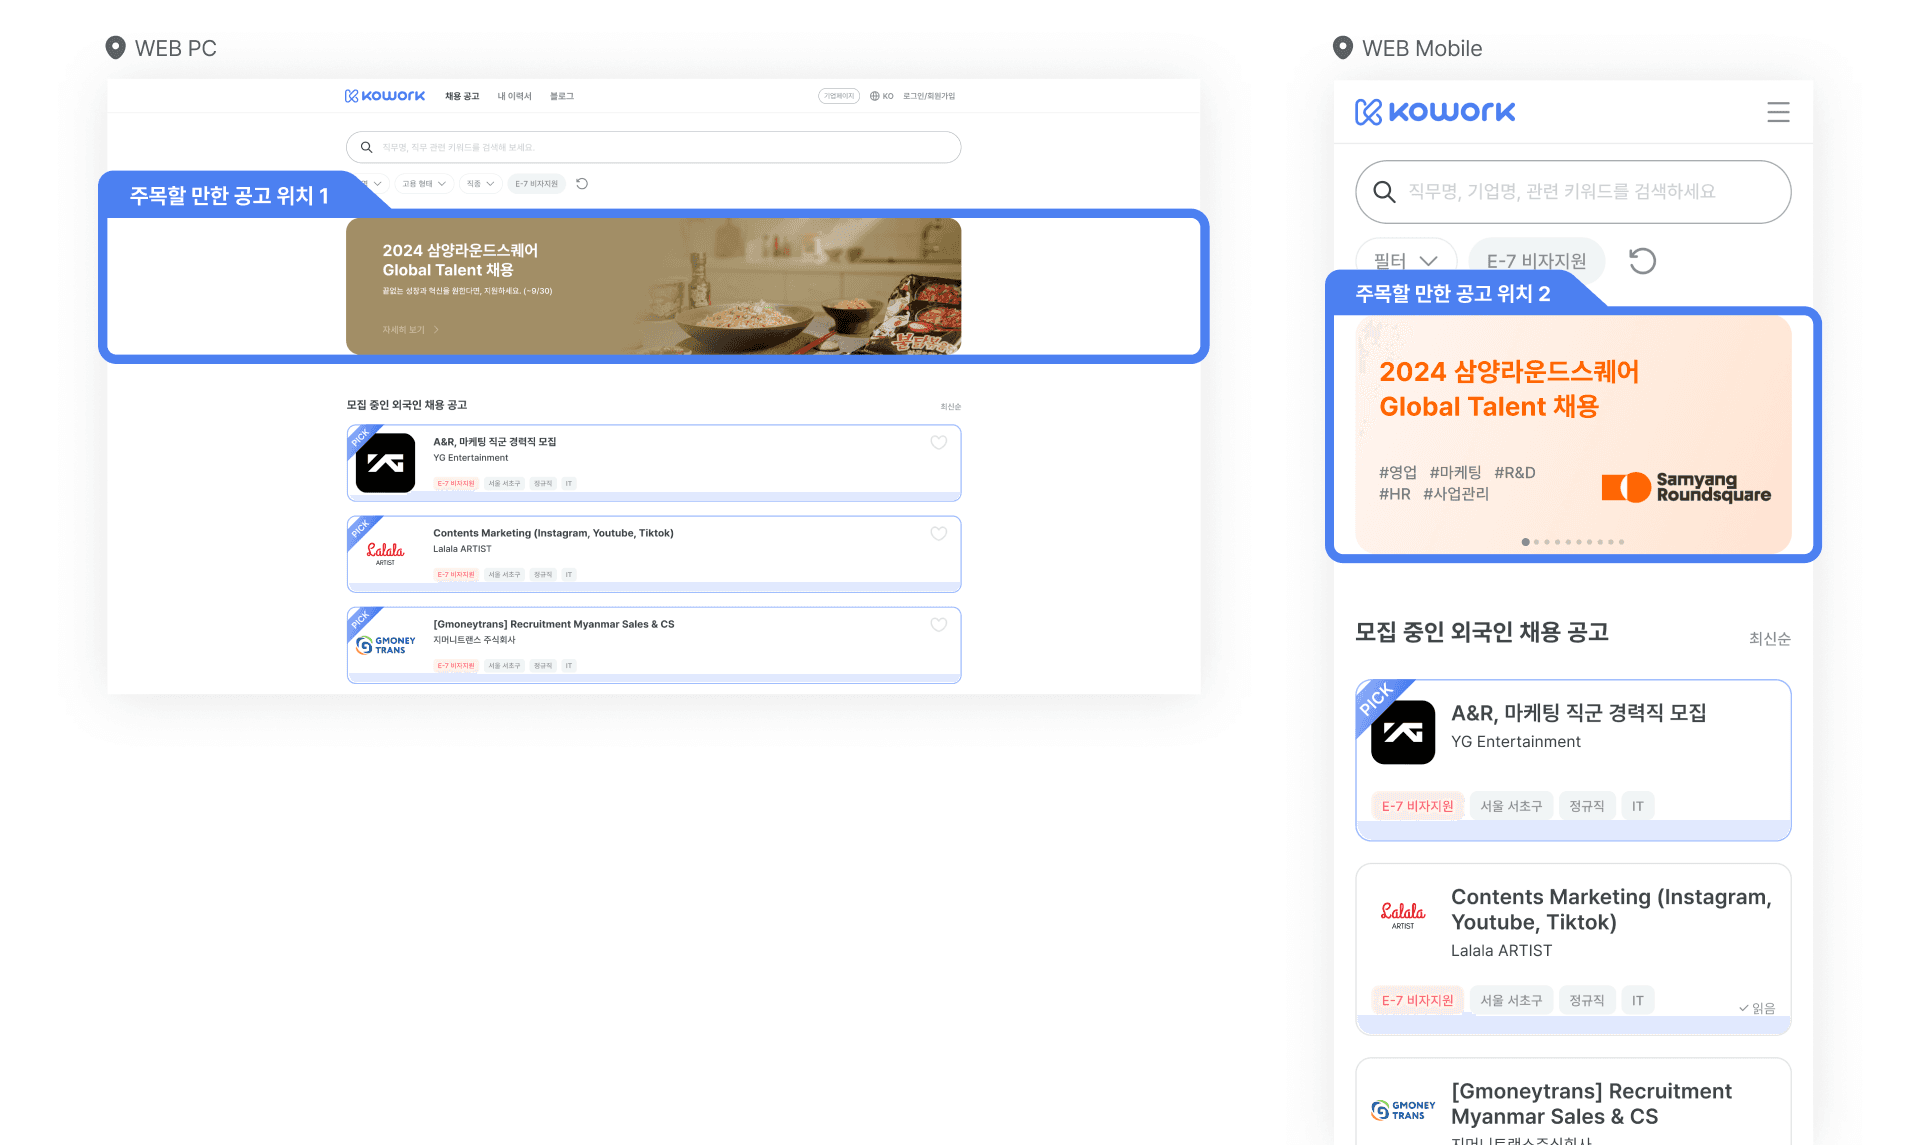The width and height of the screenshot is (1920, 1145).
Task: Click 지머니트랜스 주식회사 company name in WEB PC
Action: [x=474, y=640]
